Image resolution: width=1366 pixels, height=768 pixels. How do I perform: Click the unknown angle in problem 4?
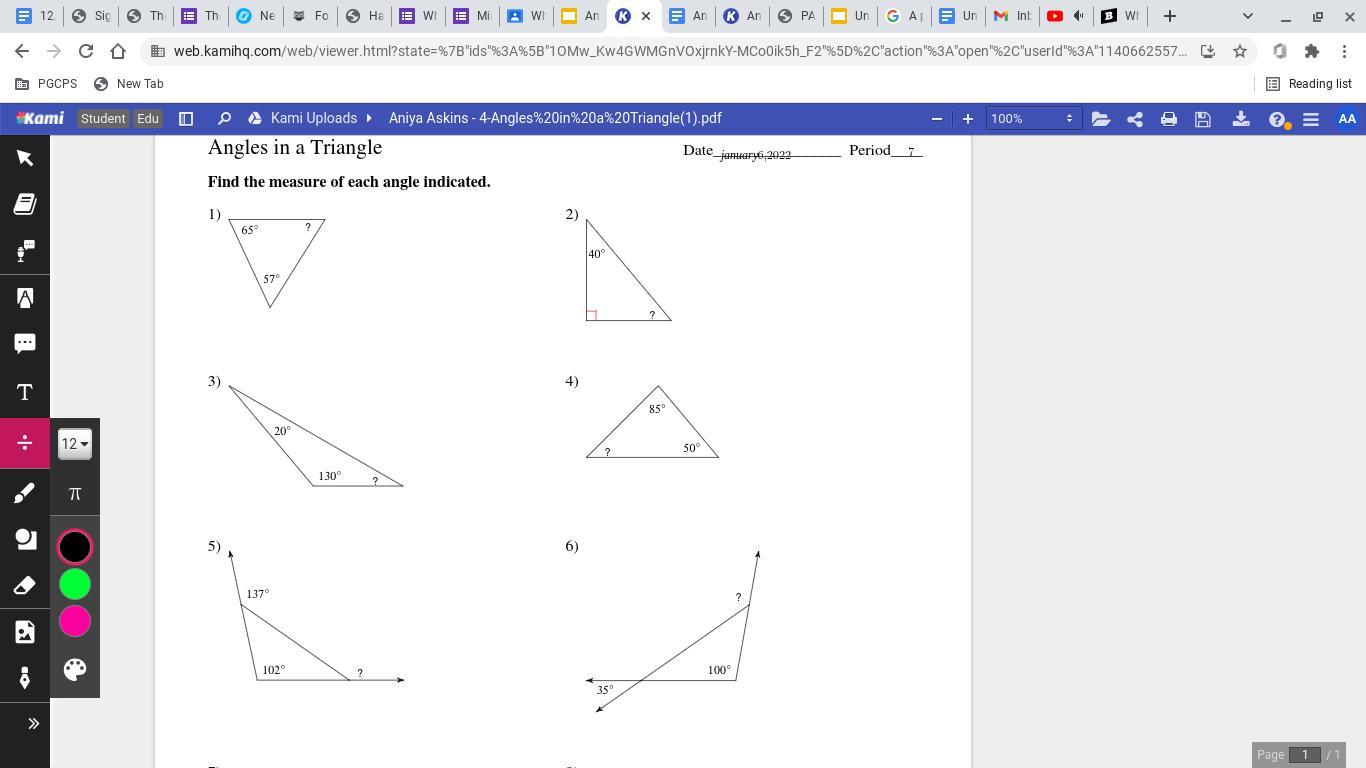click(607, 452)
